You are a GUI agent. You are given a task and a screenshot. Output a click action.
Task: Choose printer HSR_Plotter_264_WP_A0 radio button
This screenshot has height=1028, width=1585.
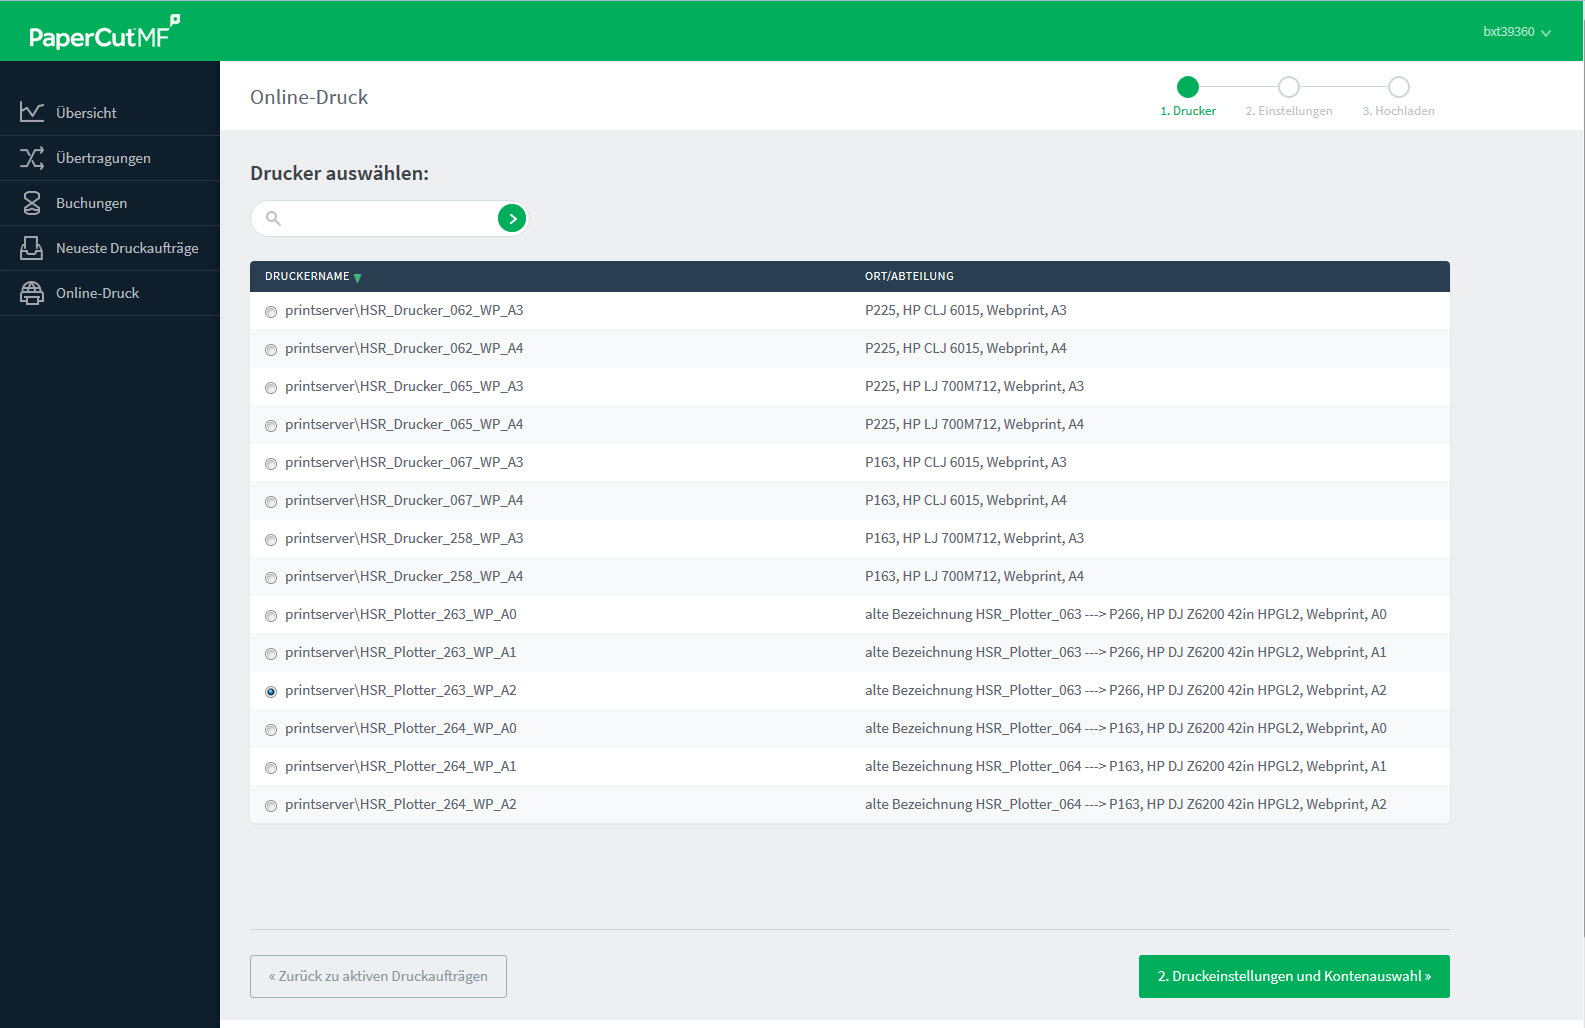click(271, 730)
